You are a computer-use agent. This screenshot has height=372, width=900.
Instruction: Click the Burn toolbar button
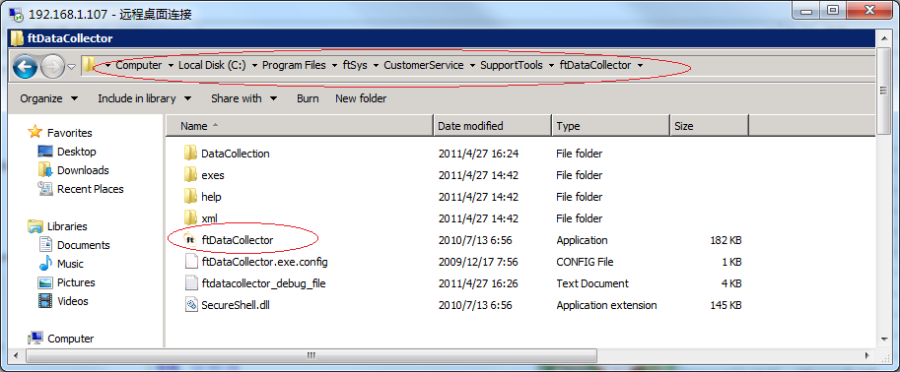pos(308,98)
